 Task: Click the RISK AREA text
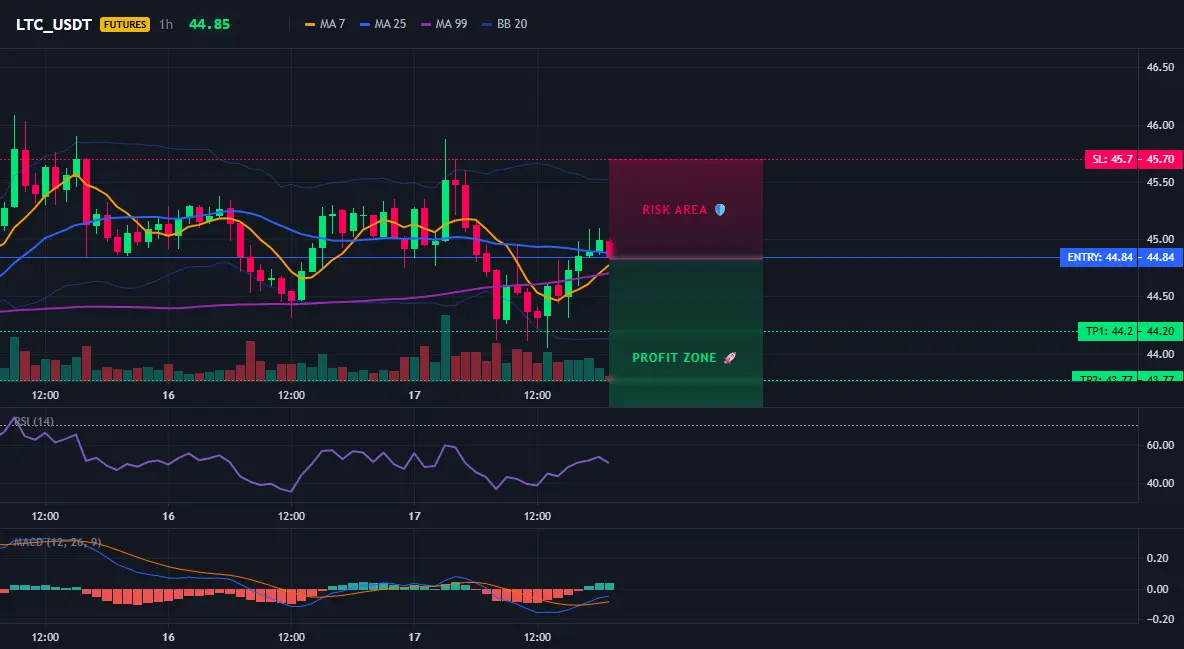click(674, 209)
